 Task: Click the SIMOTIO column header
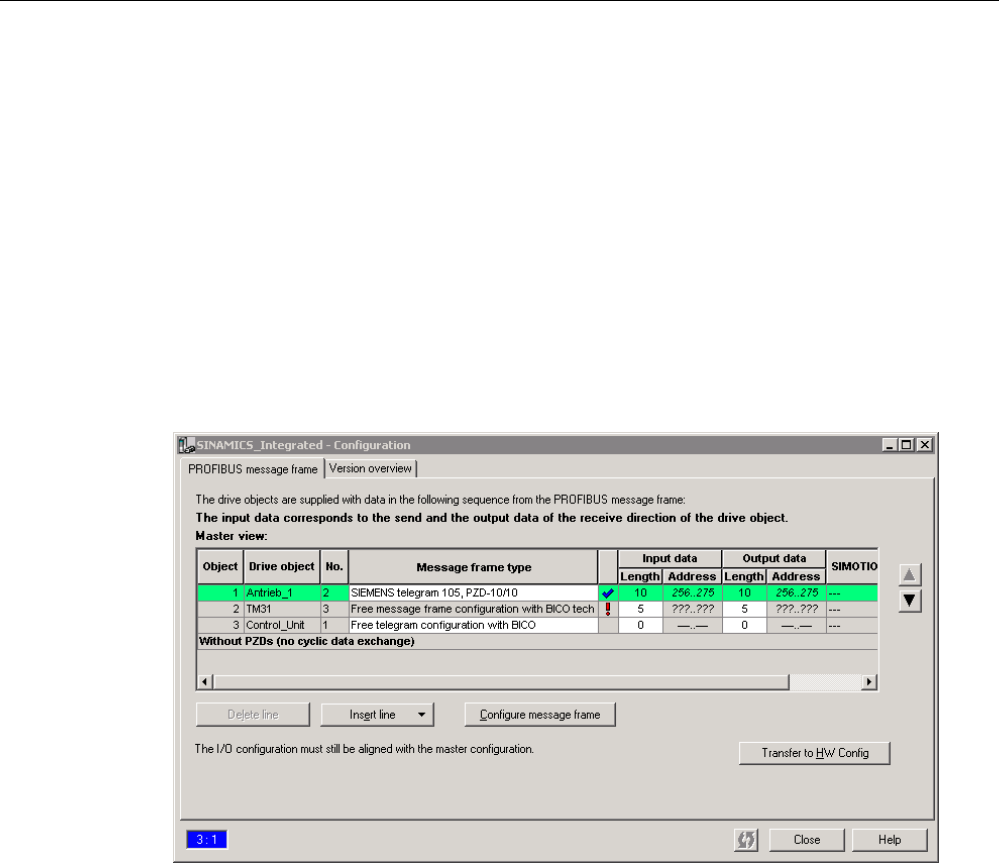click(852, 567)
